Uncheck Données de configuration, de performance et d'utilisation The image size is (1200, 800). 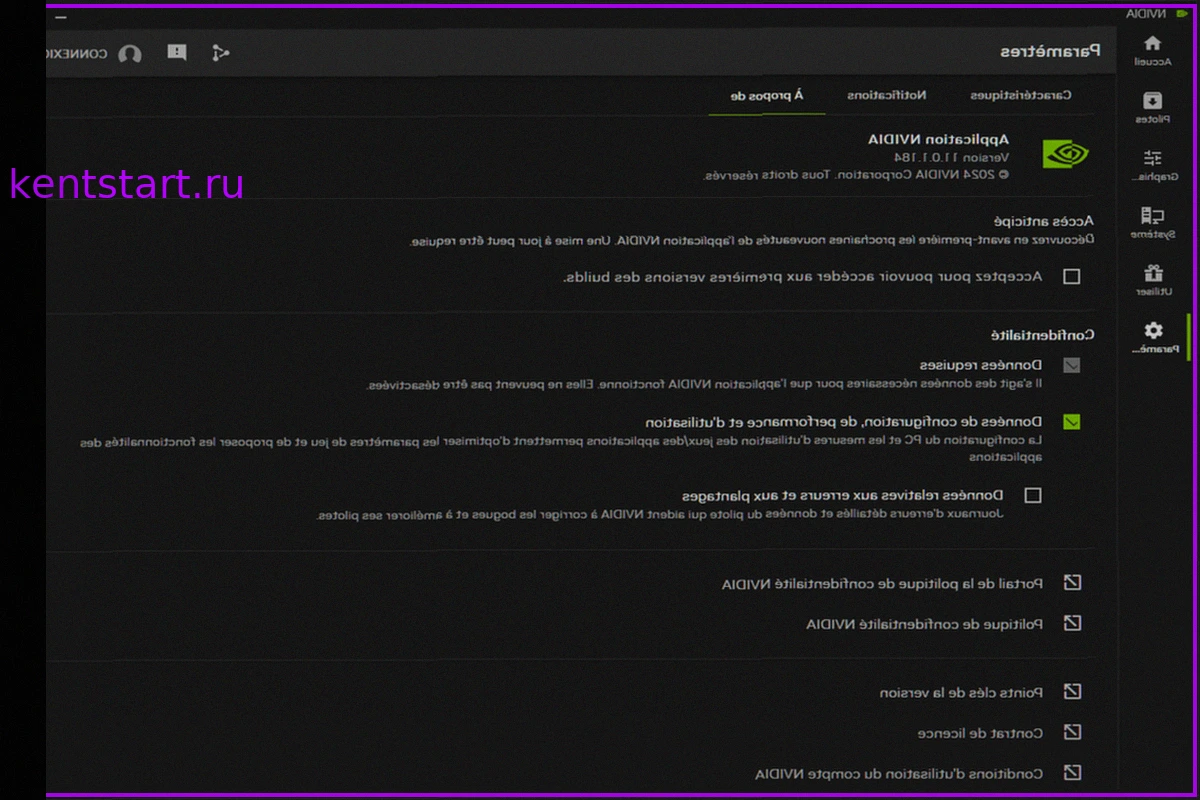tap(1071, 422)
